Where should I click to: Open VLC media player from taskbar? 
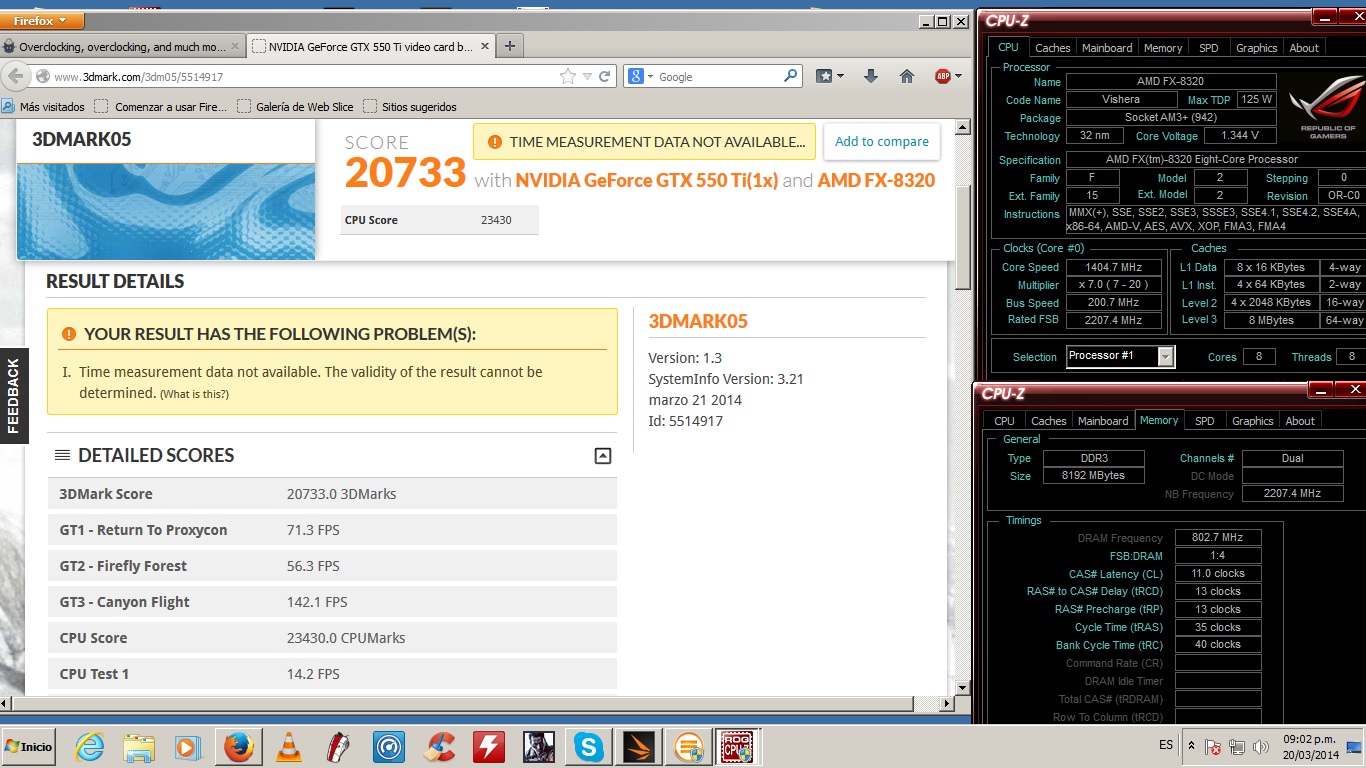pyautogui.click(x=289, y=747)
